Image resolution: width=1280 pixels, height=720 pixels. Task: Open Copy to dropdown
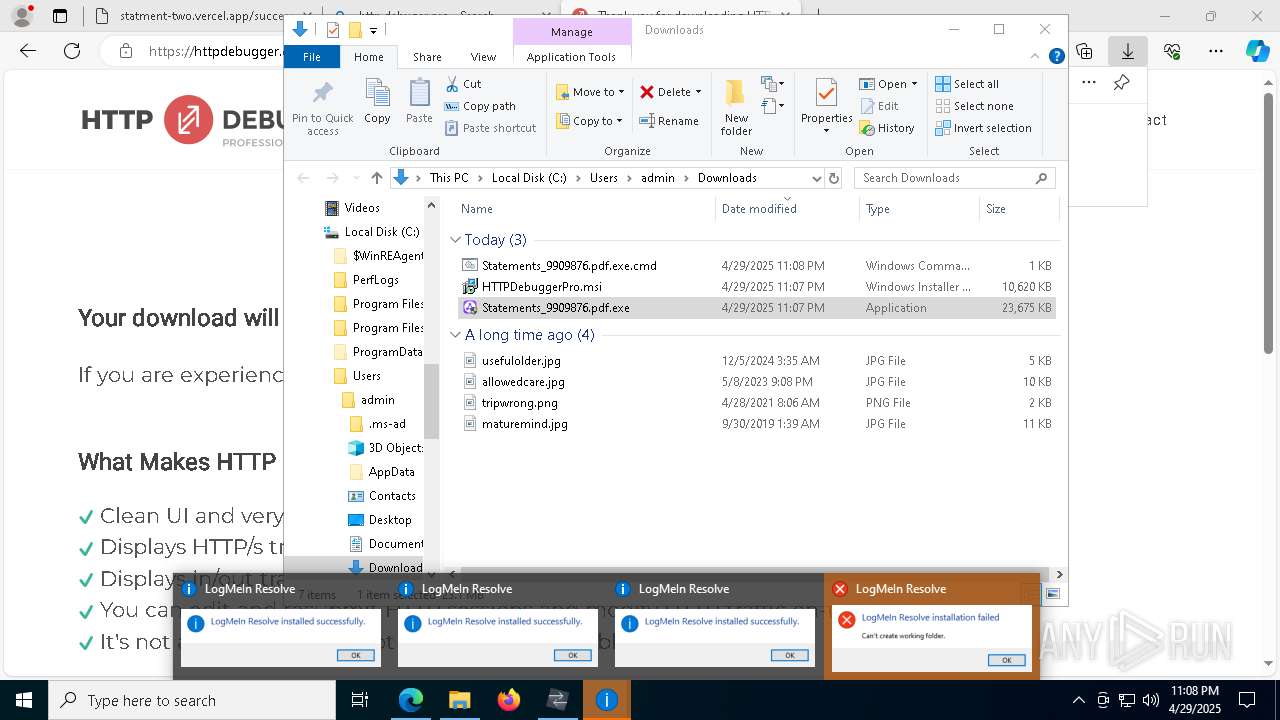click(589, 121)
